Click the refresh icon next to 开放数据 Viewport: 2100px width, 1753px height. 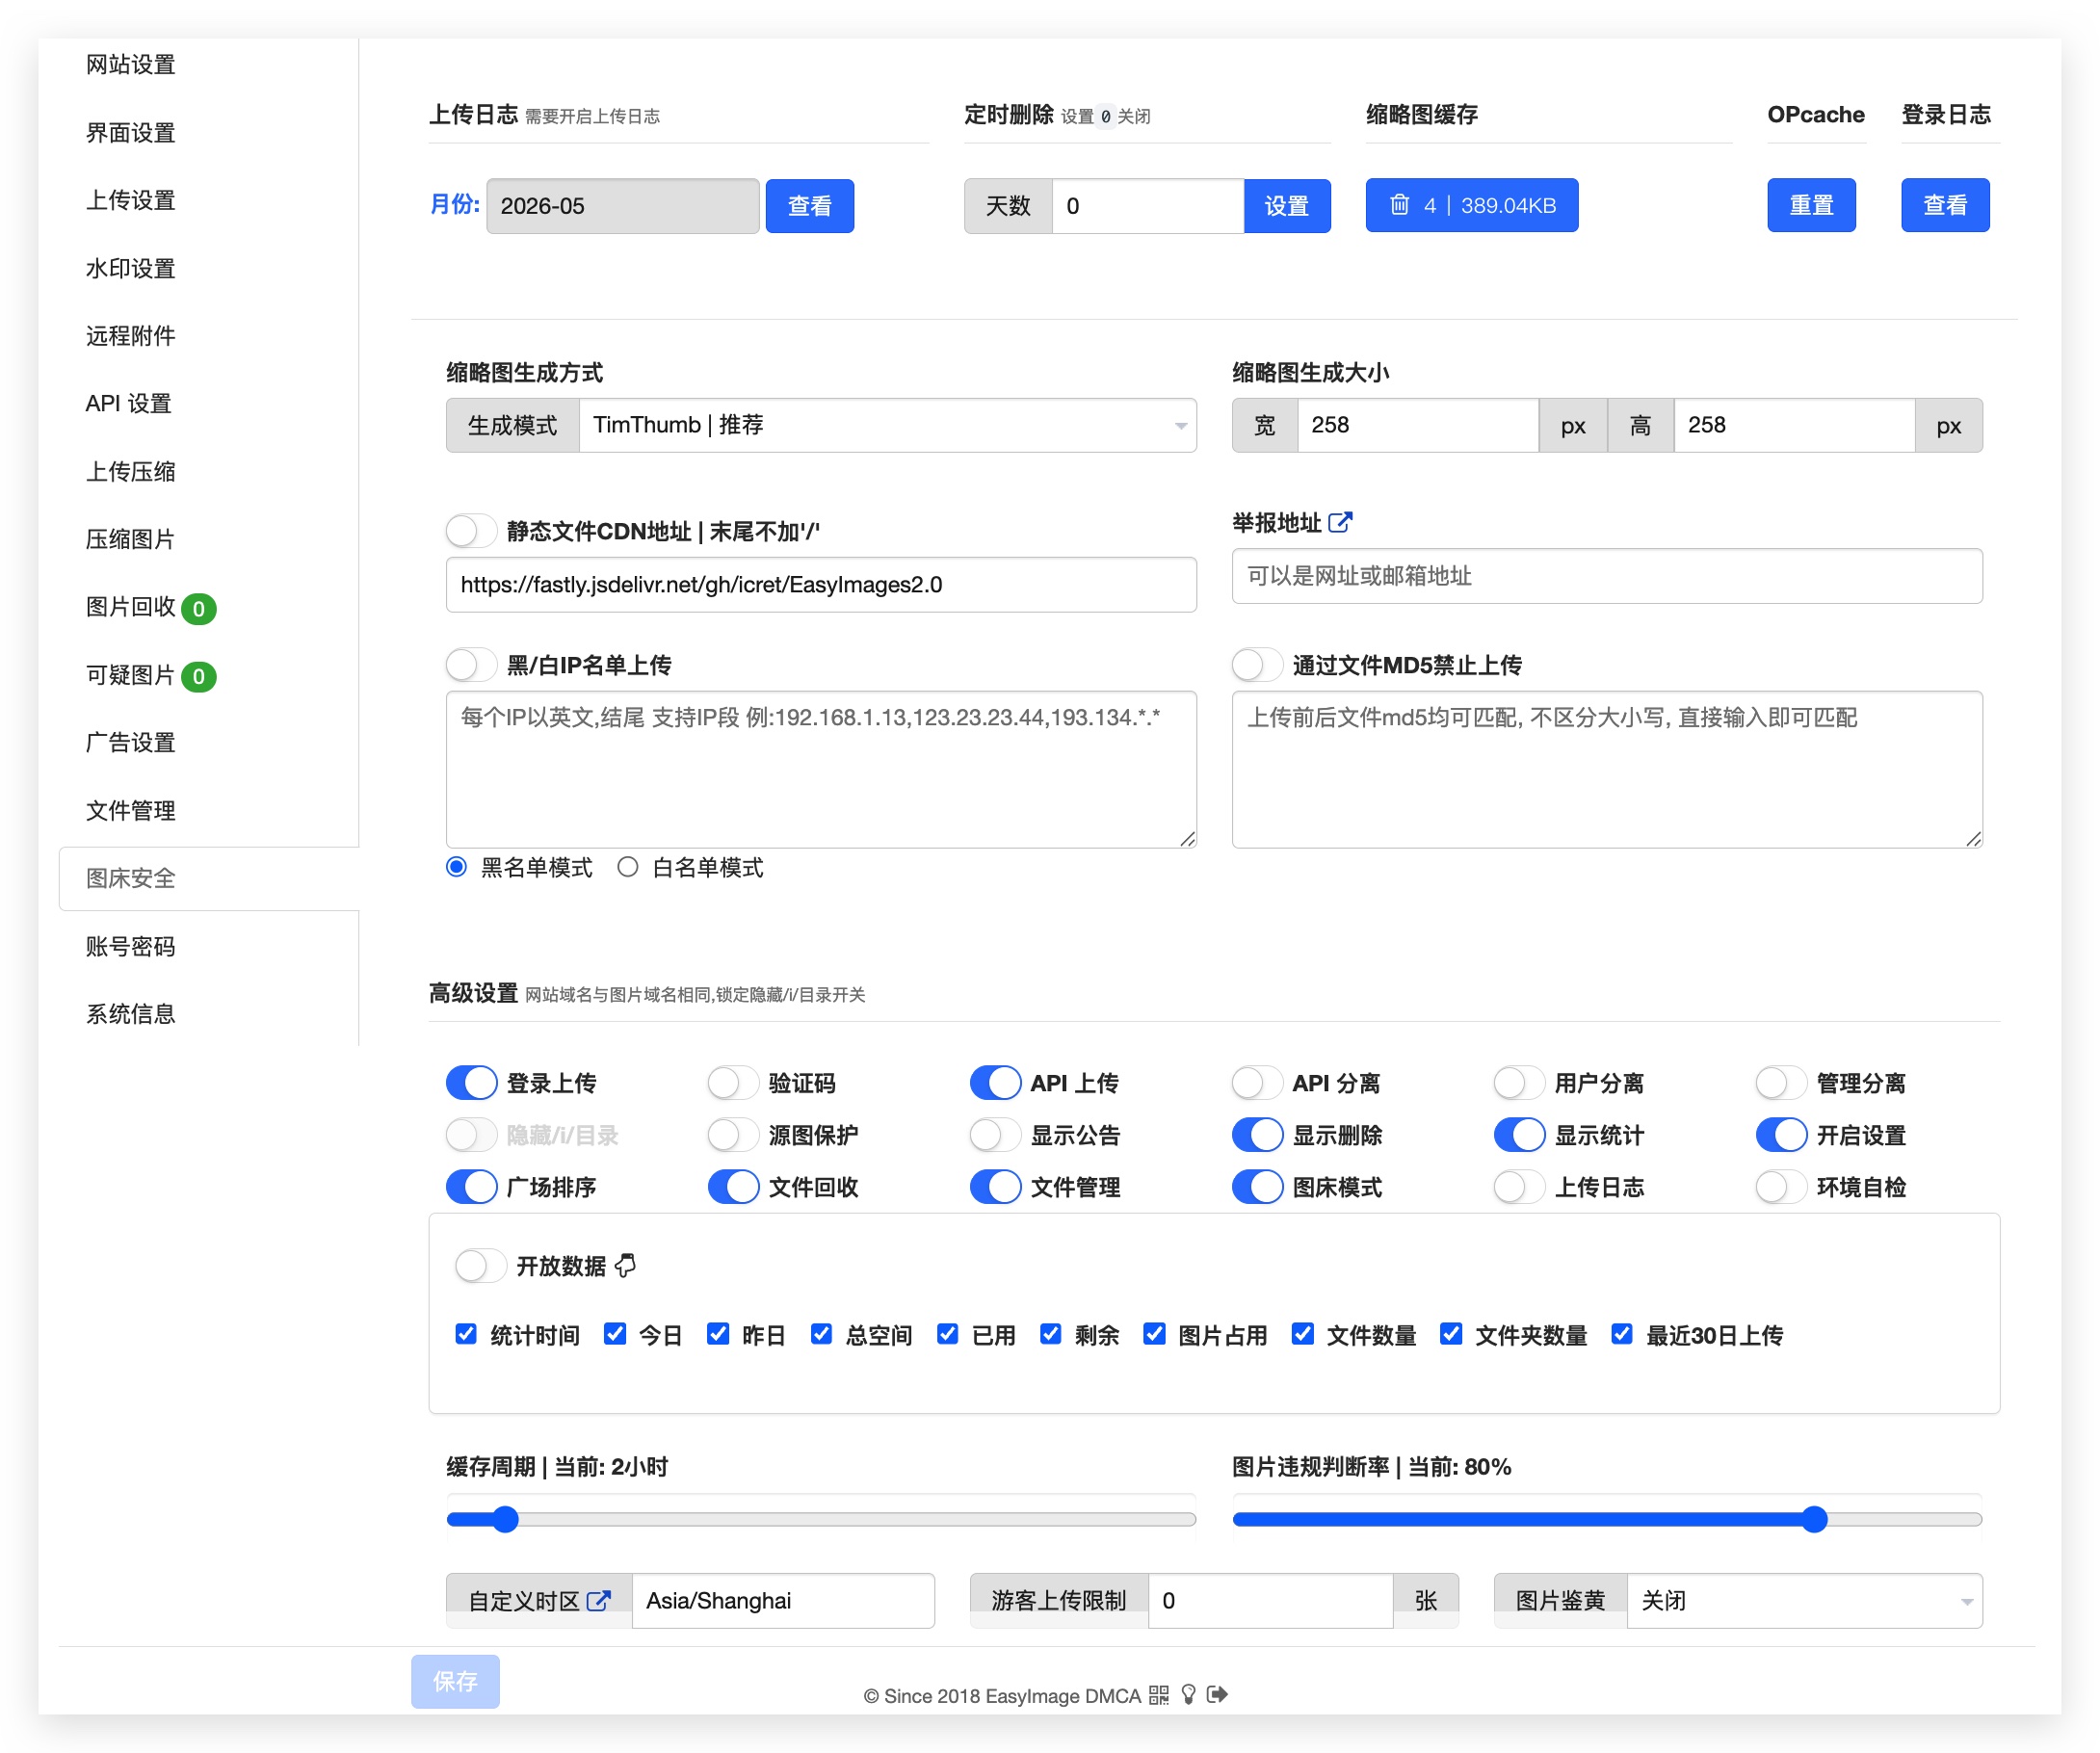[x=626, y=1265]
